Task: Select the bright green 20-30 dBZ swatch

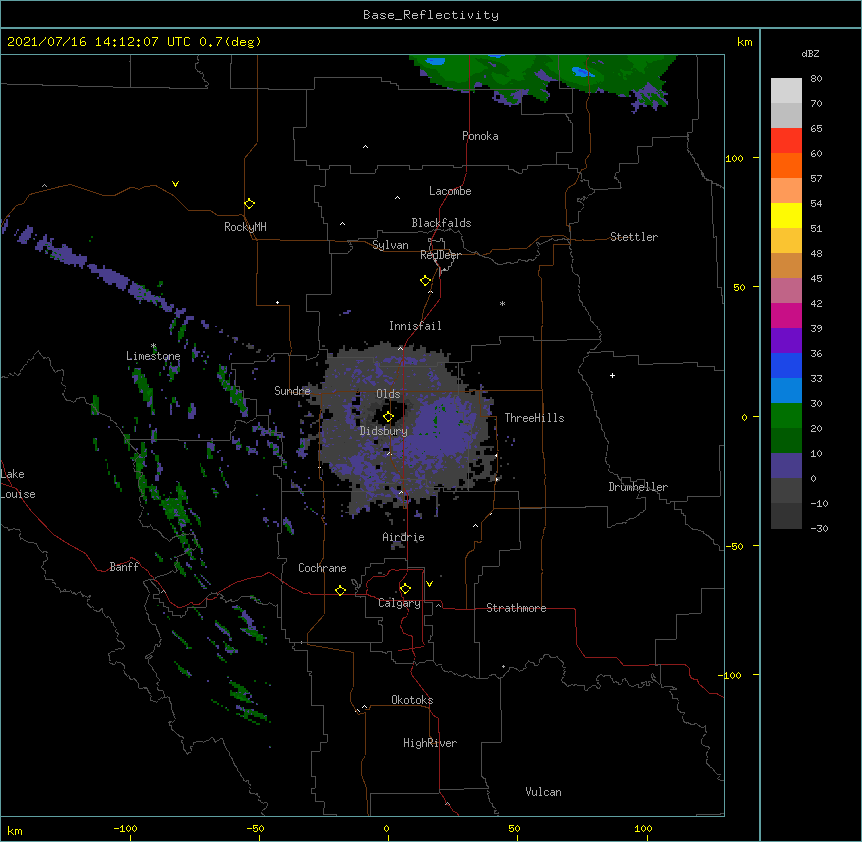Action: pyautogui.click(x=786, y=416)
